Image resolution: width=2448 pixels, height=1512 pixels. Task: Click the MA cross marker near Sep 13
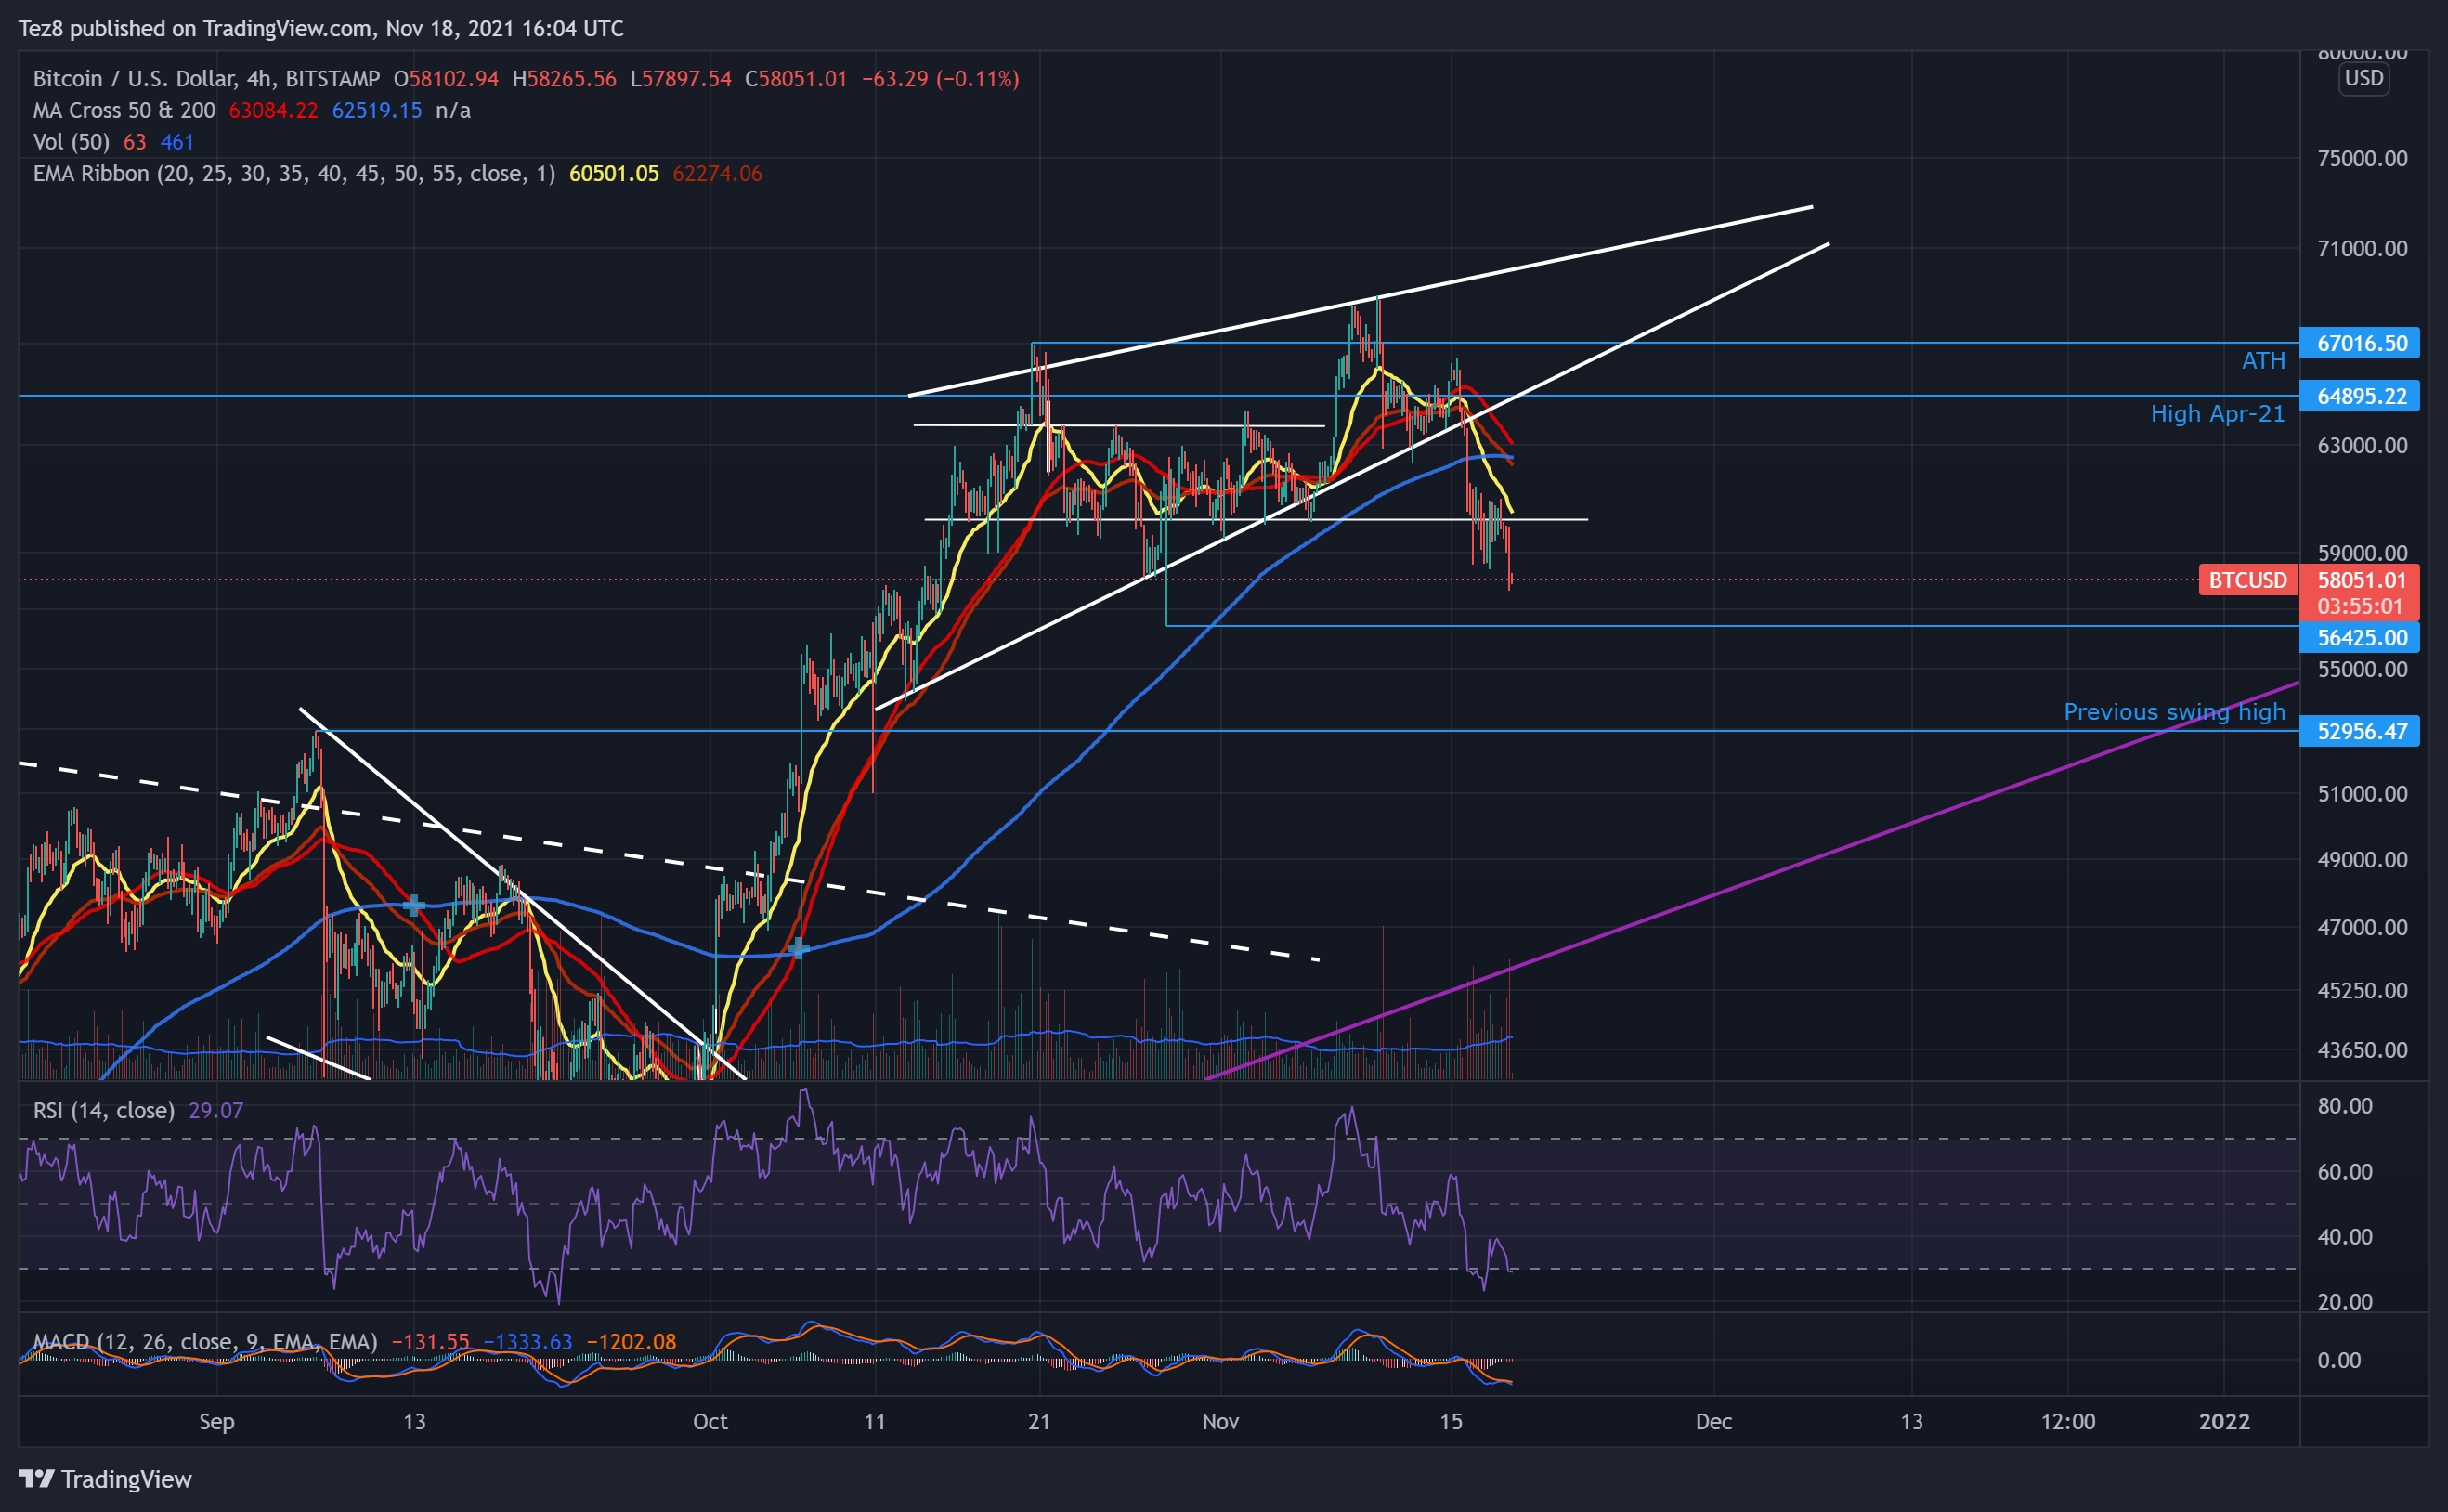coord(413,906)
